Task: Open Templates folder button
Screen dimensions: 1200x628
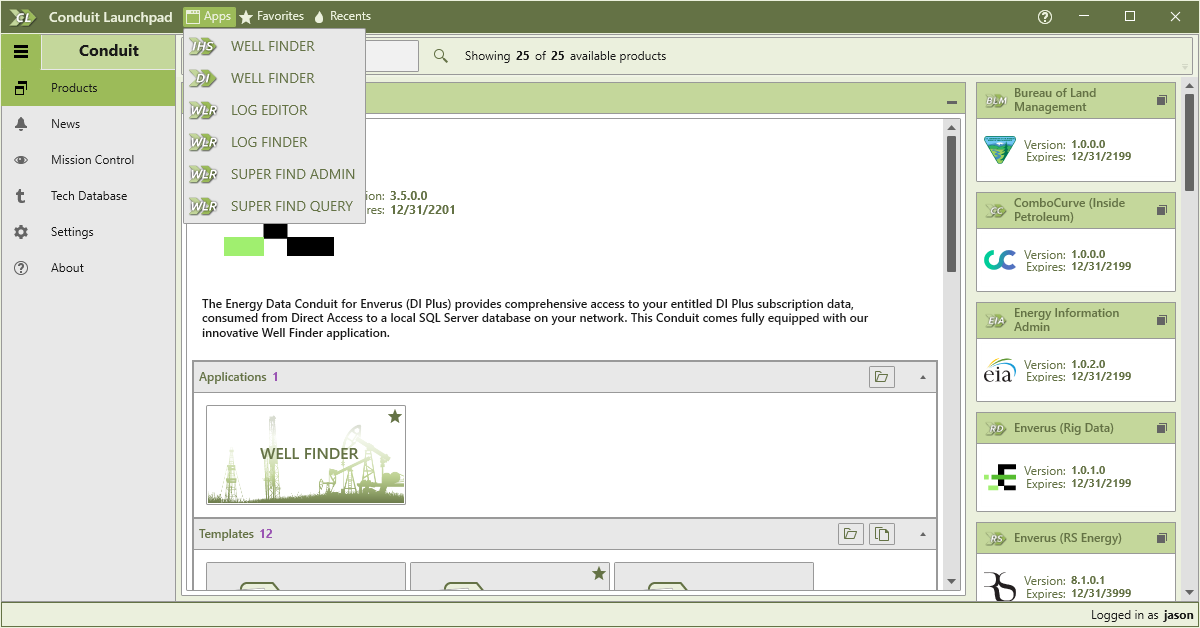Action: pos(850,534)
